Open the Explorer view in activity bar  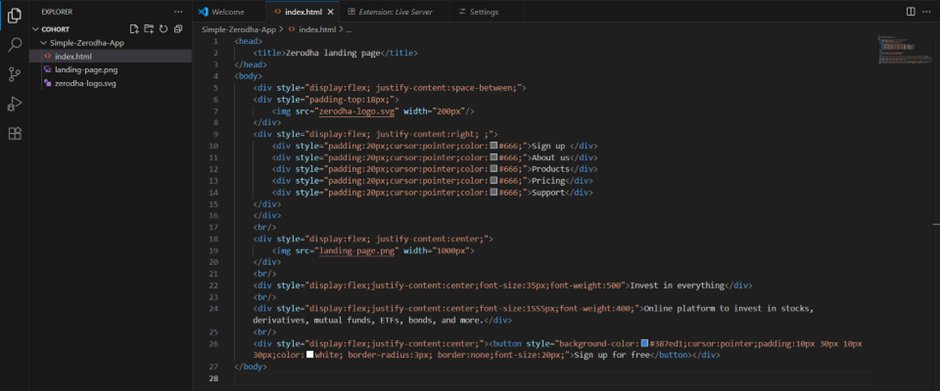(x=14, y=16)
